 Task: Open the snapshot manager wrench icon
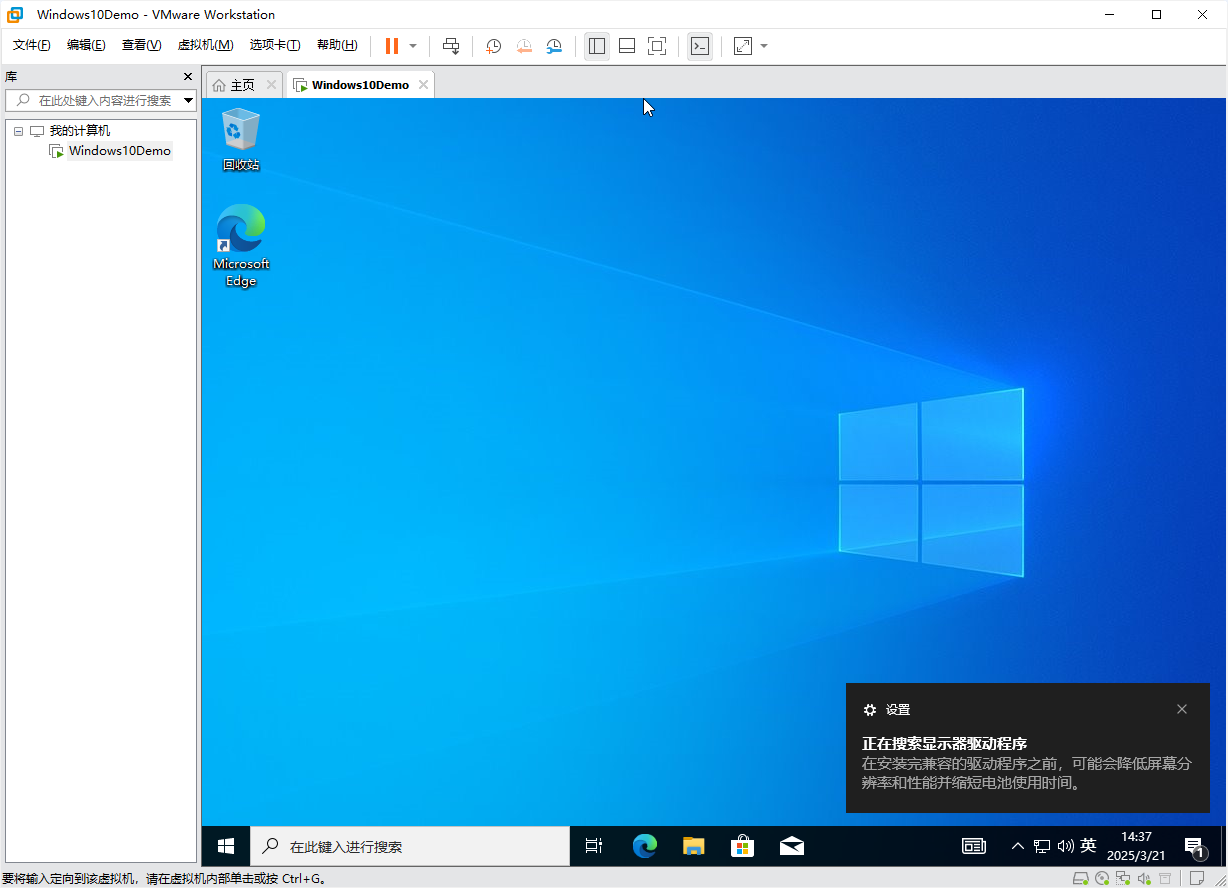[x=554, y=46]
